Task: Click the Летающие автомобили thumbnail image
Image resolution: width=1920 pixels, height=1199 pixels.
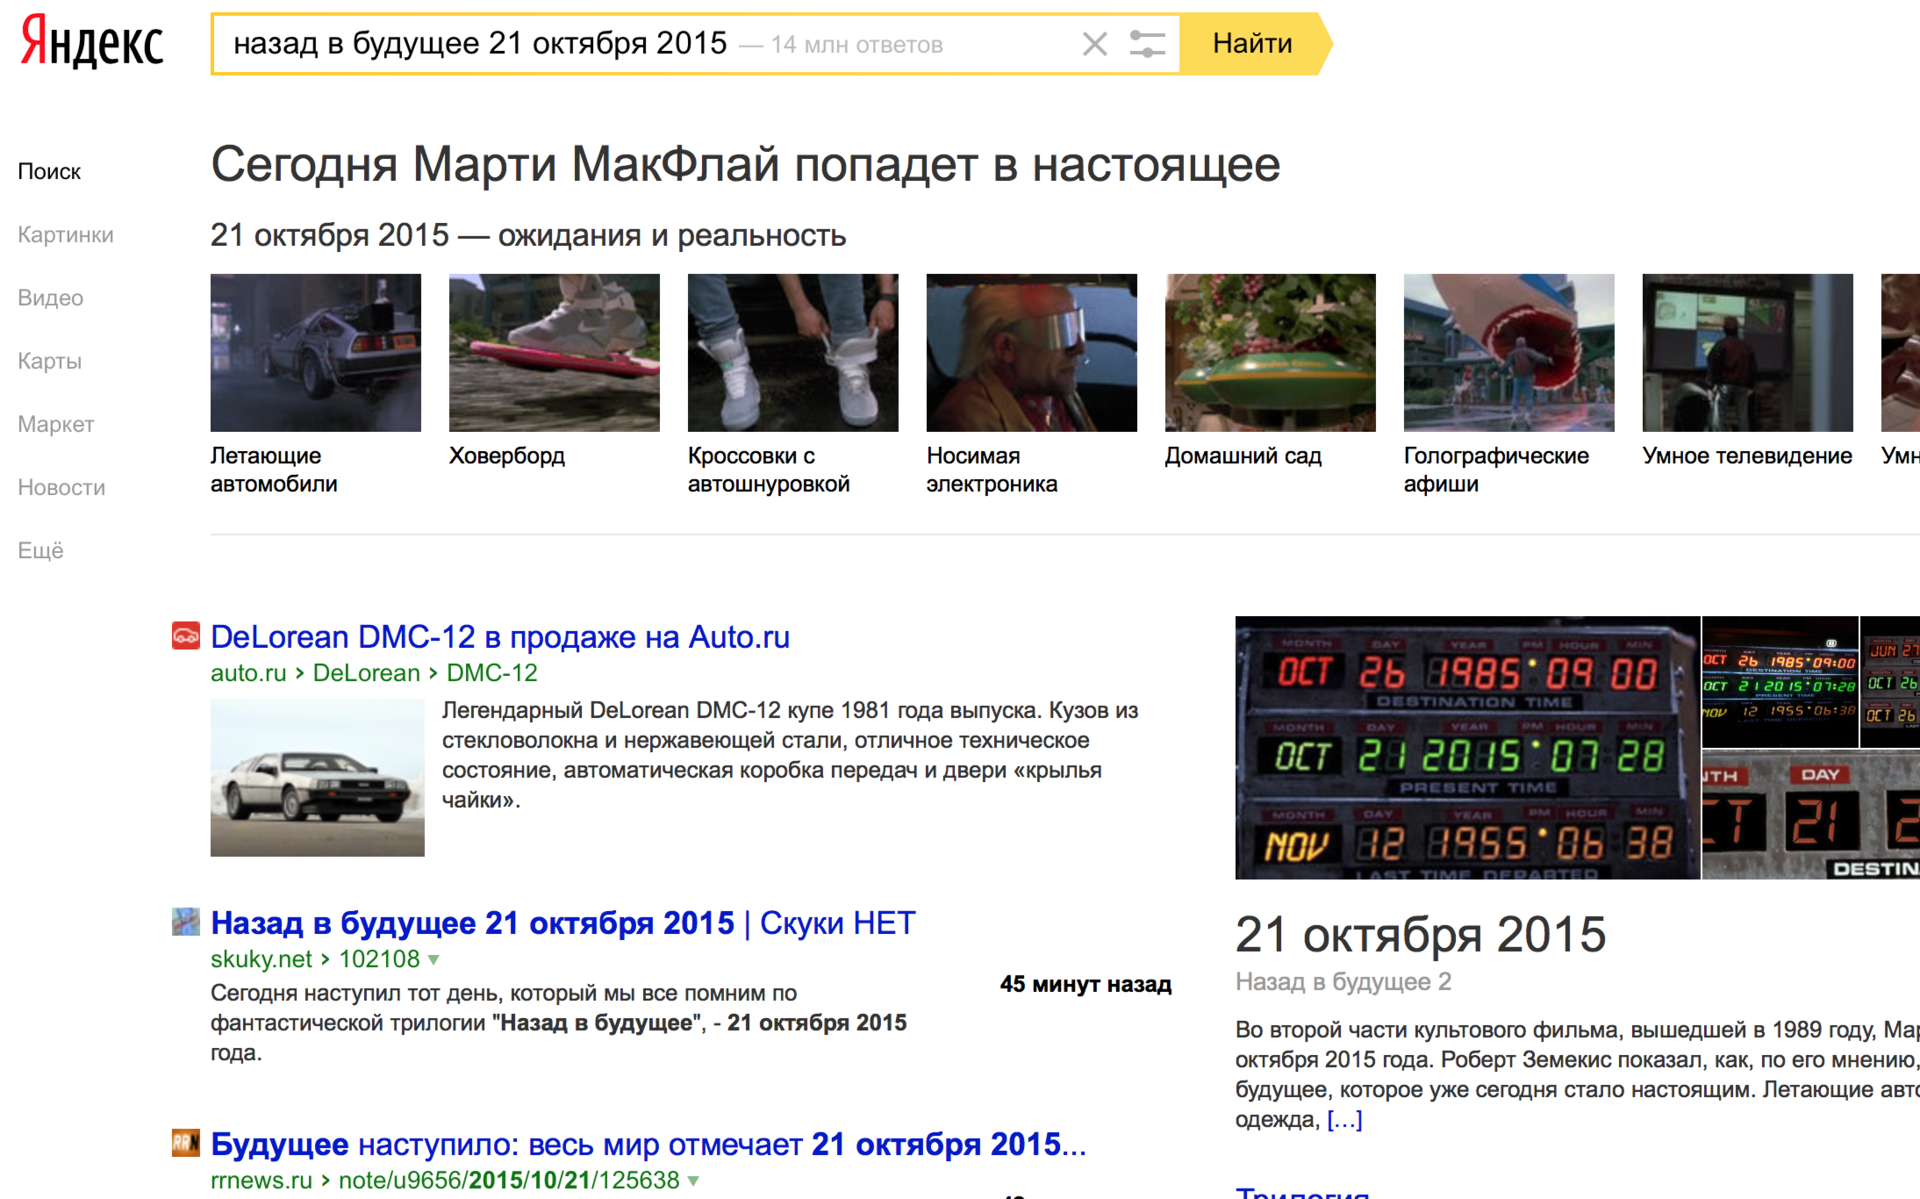Action: [x=315, y=353]
